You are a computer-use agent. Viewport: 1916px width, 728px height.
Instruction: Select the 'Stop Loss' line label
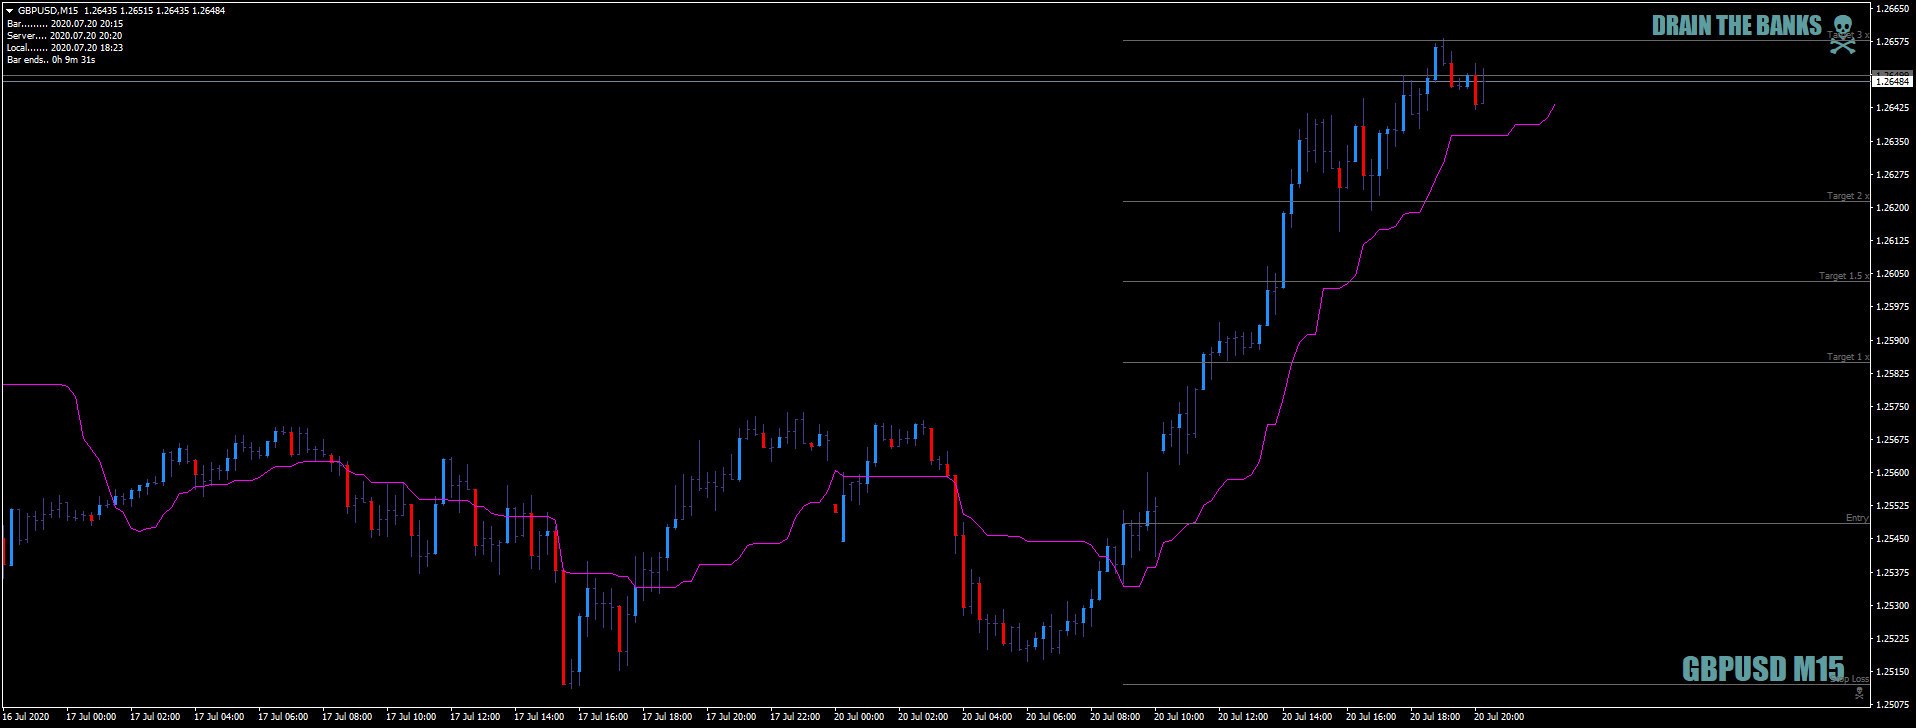1850,679
